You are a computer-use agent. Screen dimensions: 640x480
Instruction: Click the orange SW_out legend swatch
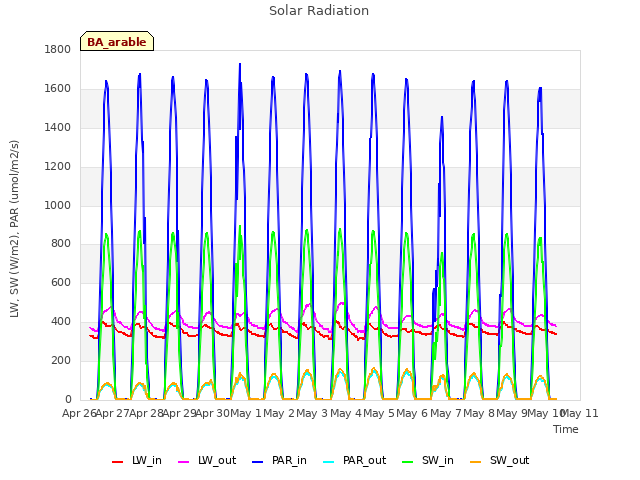pyautogui.click(x=476, y=462)
